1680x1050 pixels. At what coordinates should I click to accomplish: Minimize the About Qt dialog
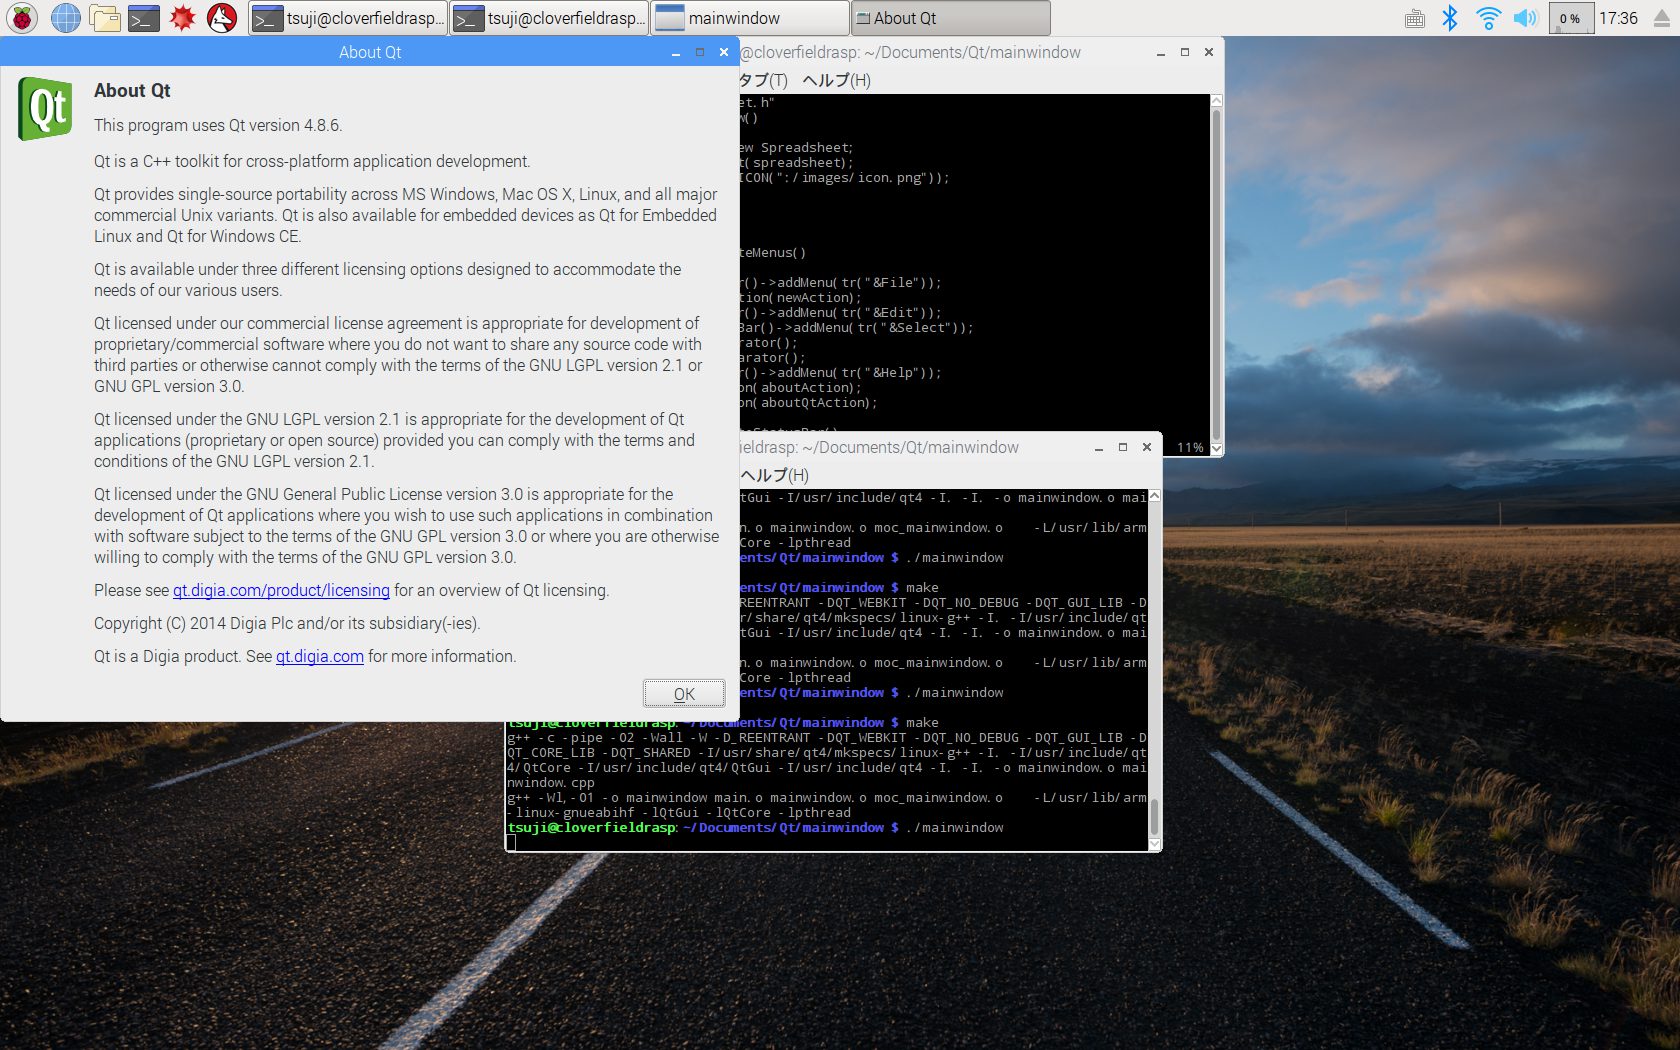click(676, 52)
